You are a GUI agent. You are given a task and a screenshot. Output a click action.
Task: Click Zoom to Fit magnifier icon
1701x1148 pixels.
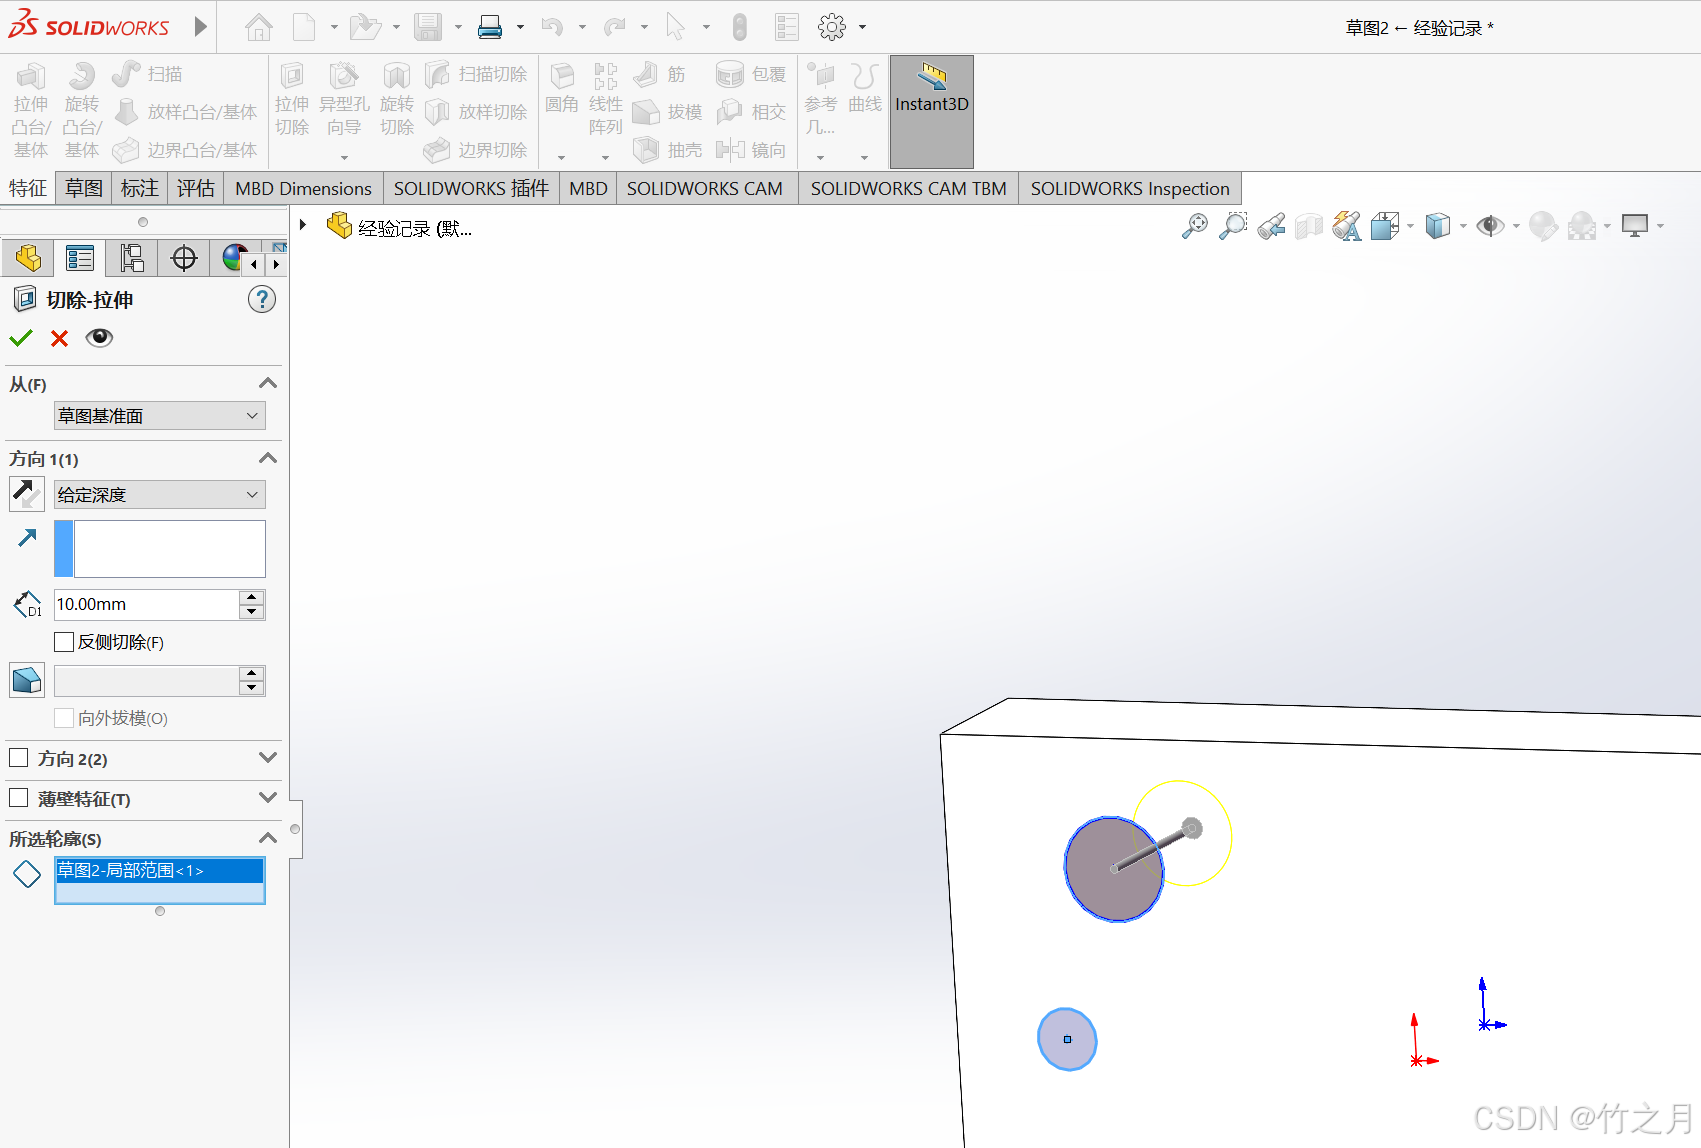[x=1194, y=226]
